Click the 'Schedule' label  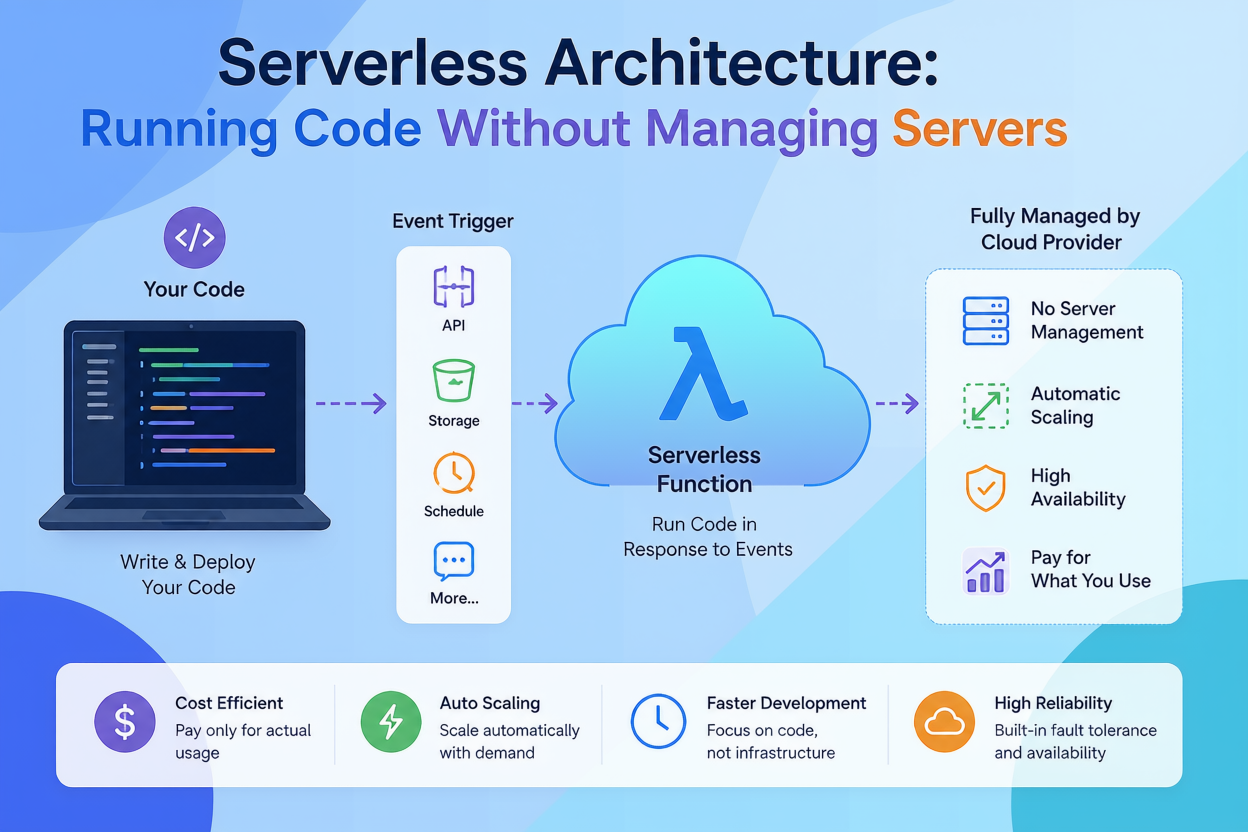pos(454,511)
